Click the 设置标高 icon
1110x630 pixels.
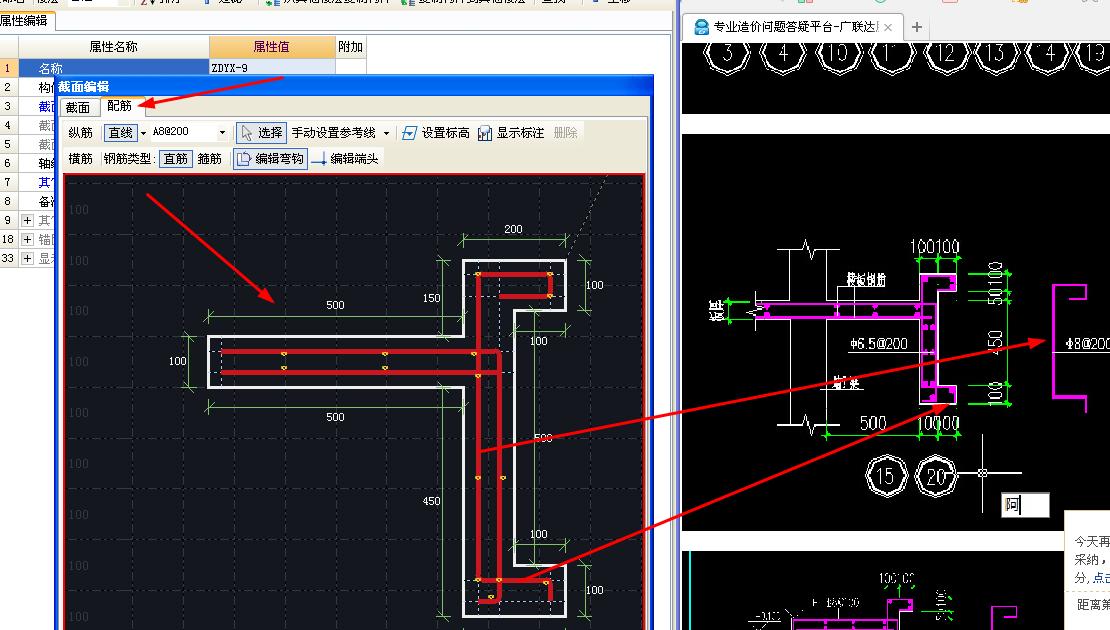click(x=409, y=133)
